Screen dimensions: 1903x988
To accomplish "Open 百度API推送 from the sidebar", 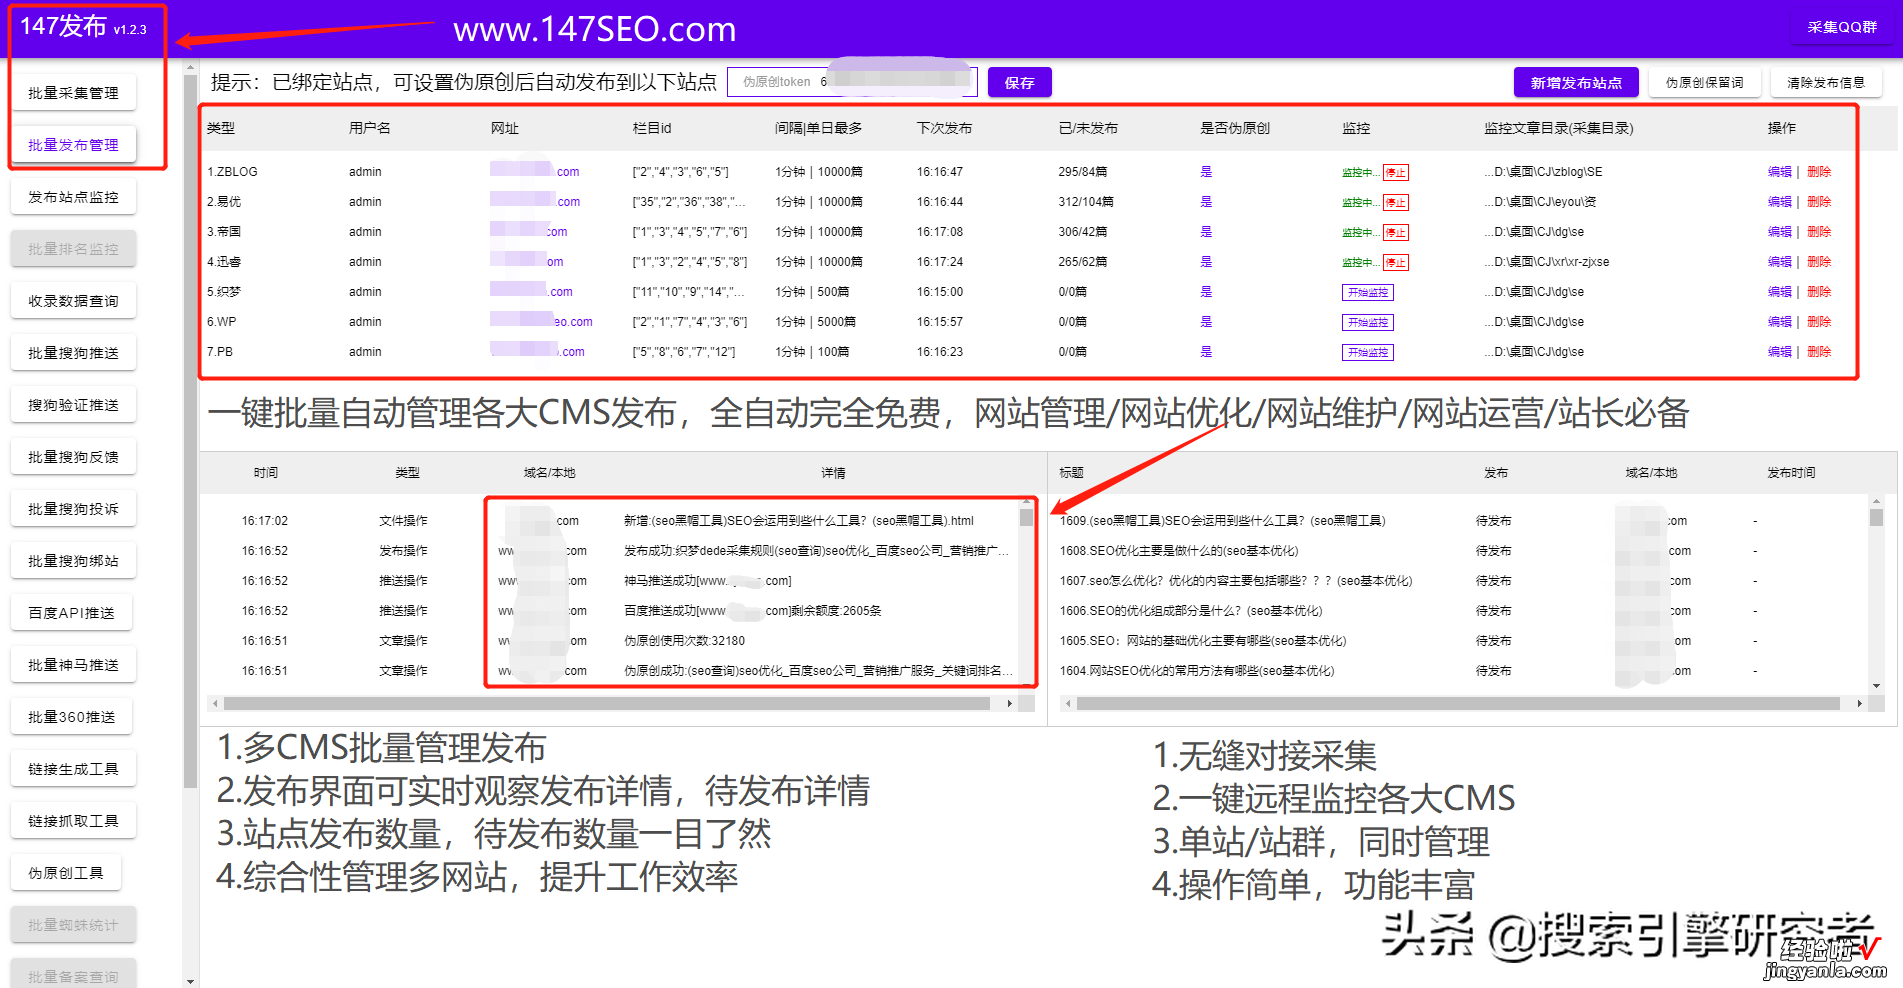I will coord(71,613).
